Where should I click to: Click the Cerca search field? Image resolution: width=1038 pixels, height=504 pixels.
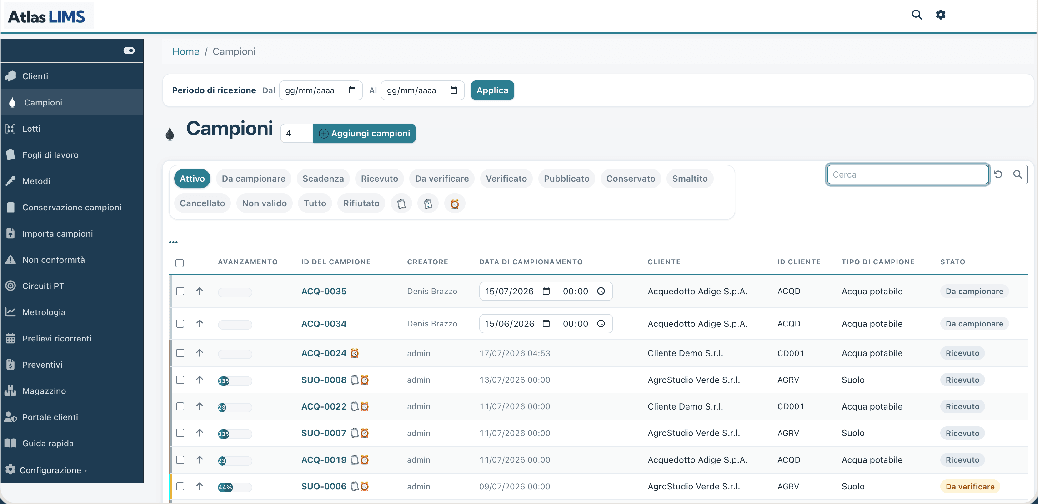[x=908, y=174]
